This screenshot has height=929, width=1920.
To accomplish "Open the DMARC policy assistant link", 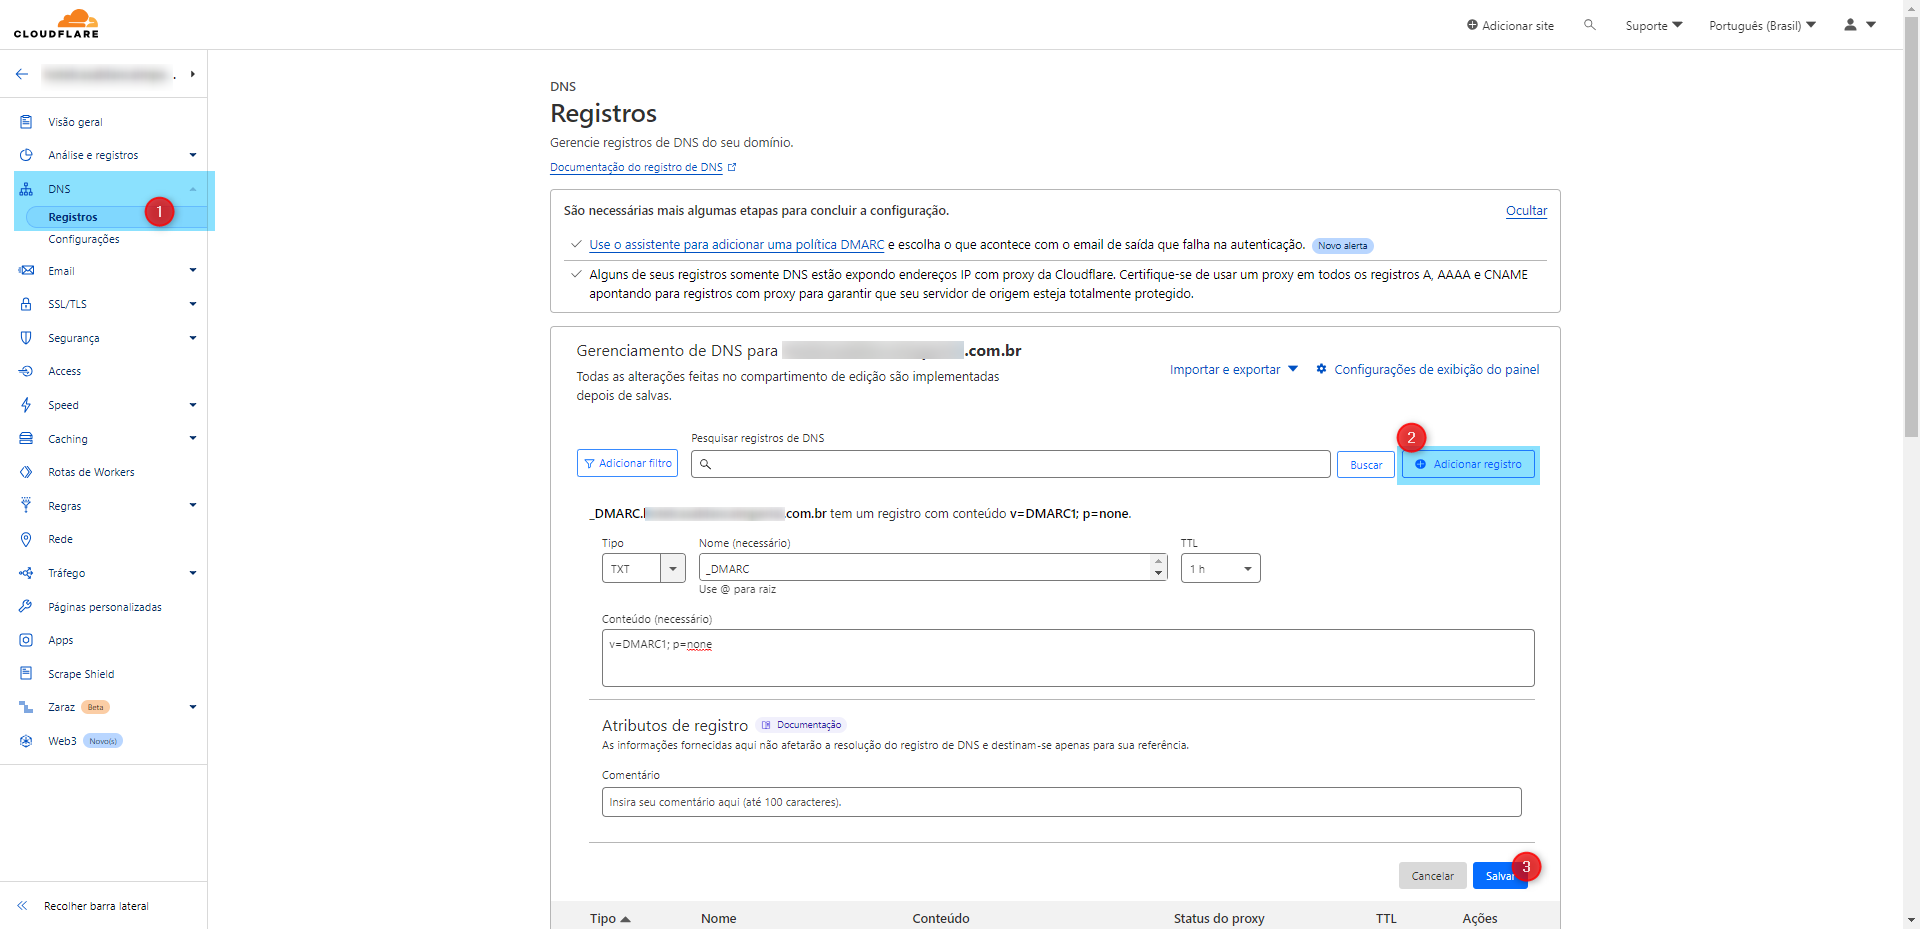I will pos(736,245).
